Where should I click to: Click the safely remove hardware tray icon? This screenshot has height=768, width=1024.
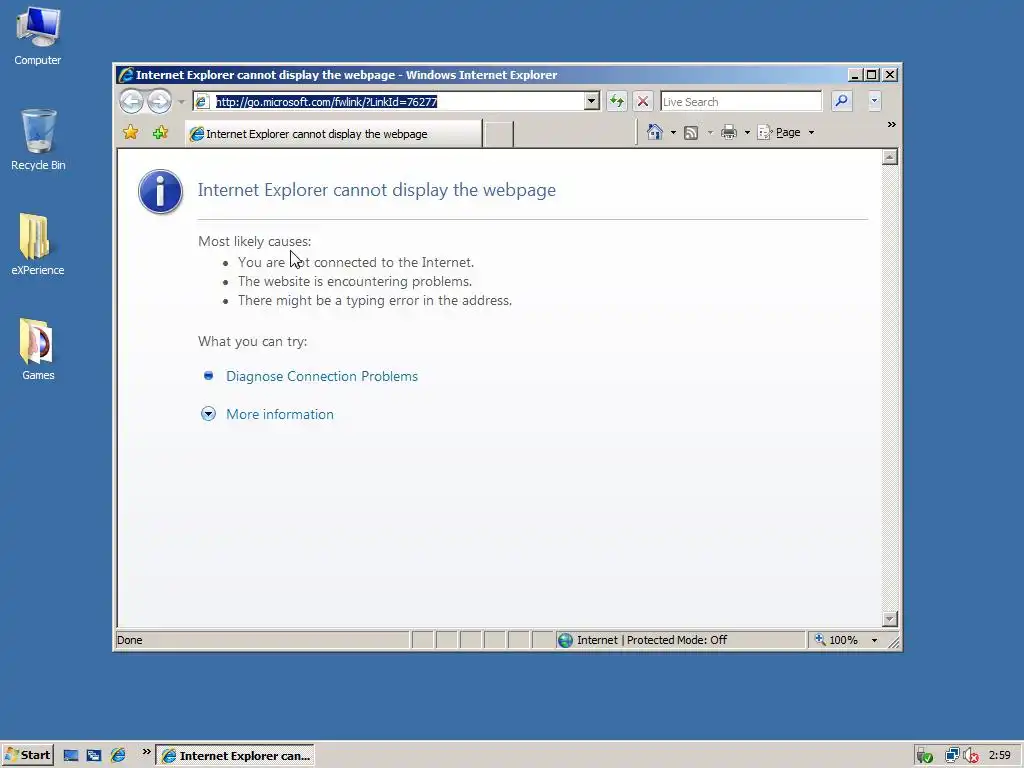924,756
